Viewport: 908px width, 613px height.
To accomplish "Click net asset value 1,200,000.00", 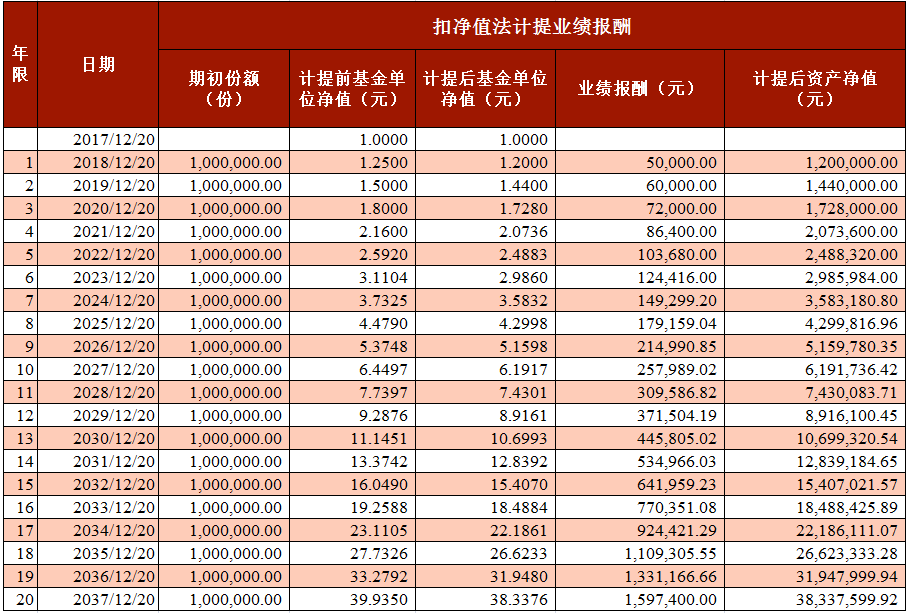I will (815, 163).
